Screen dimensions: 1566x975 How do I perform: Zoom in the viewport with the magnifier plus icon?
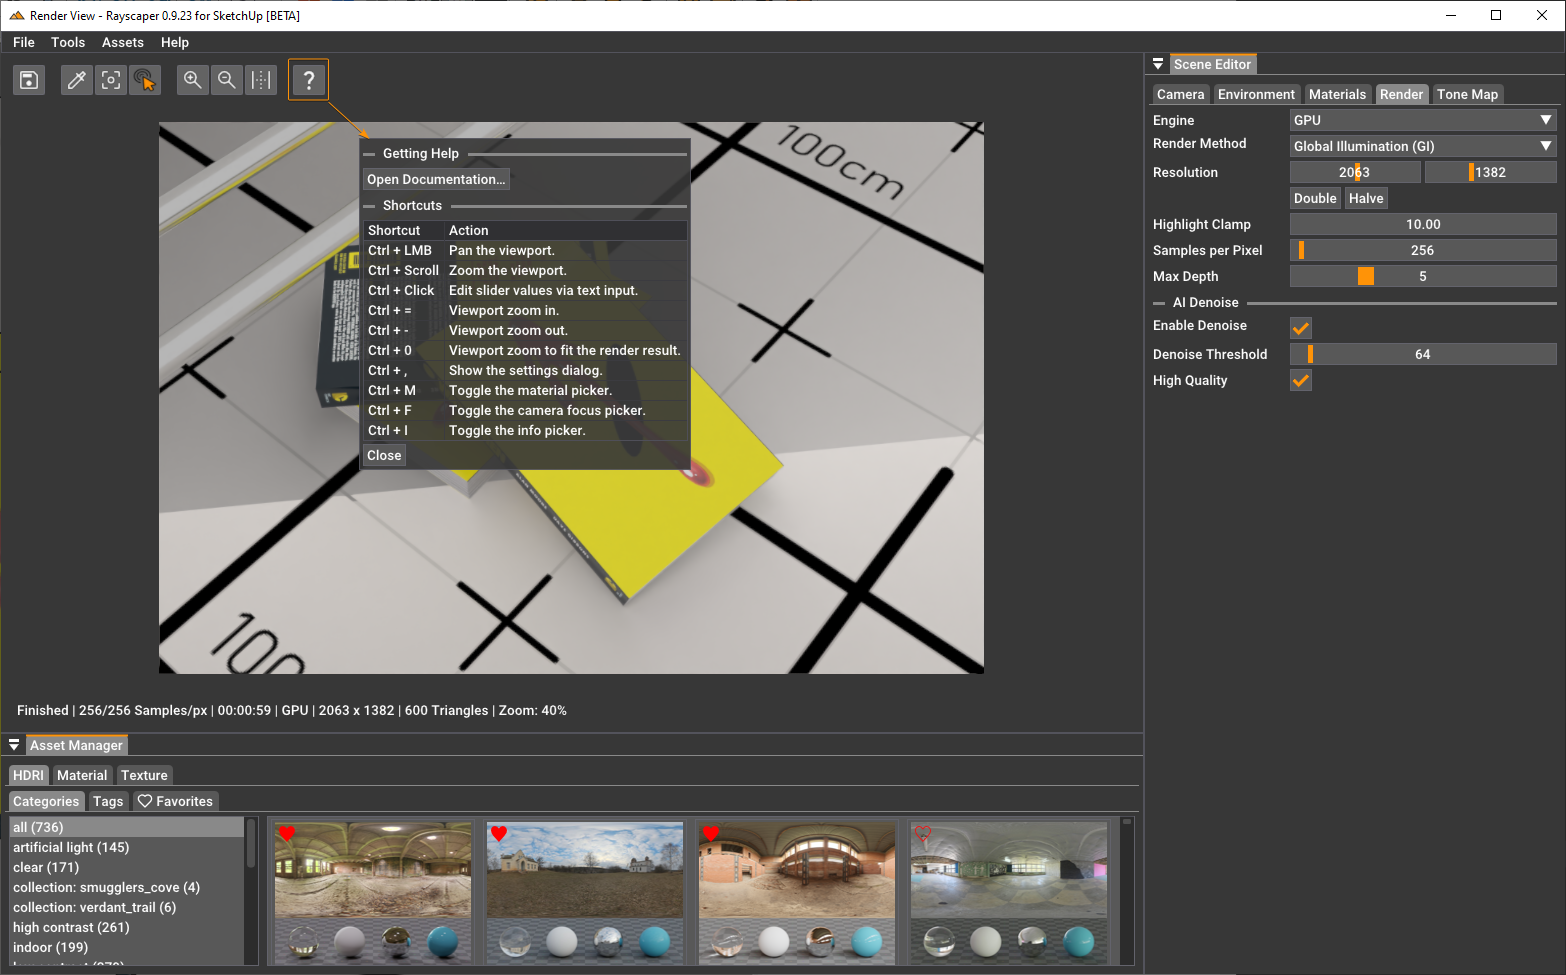[x=193, y=80]
